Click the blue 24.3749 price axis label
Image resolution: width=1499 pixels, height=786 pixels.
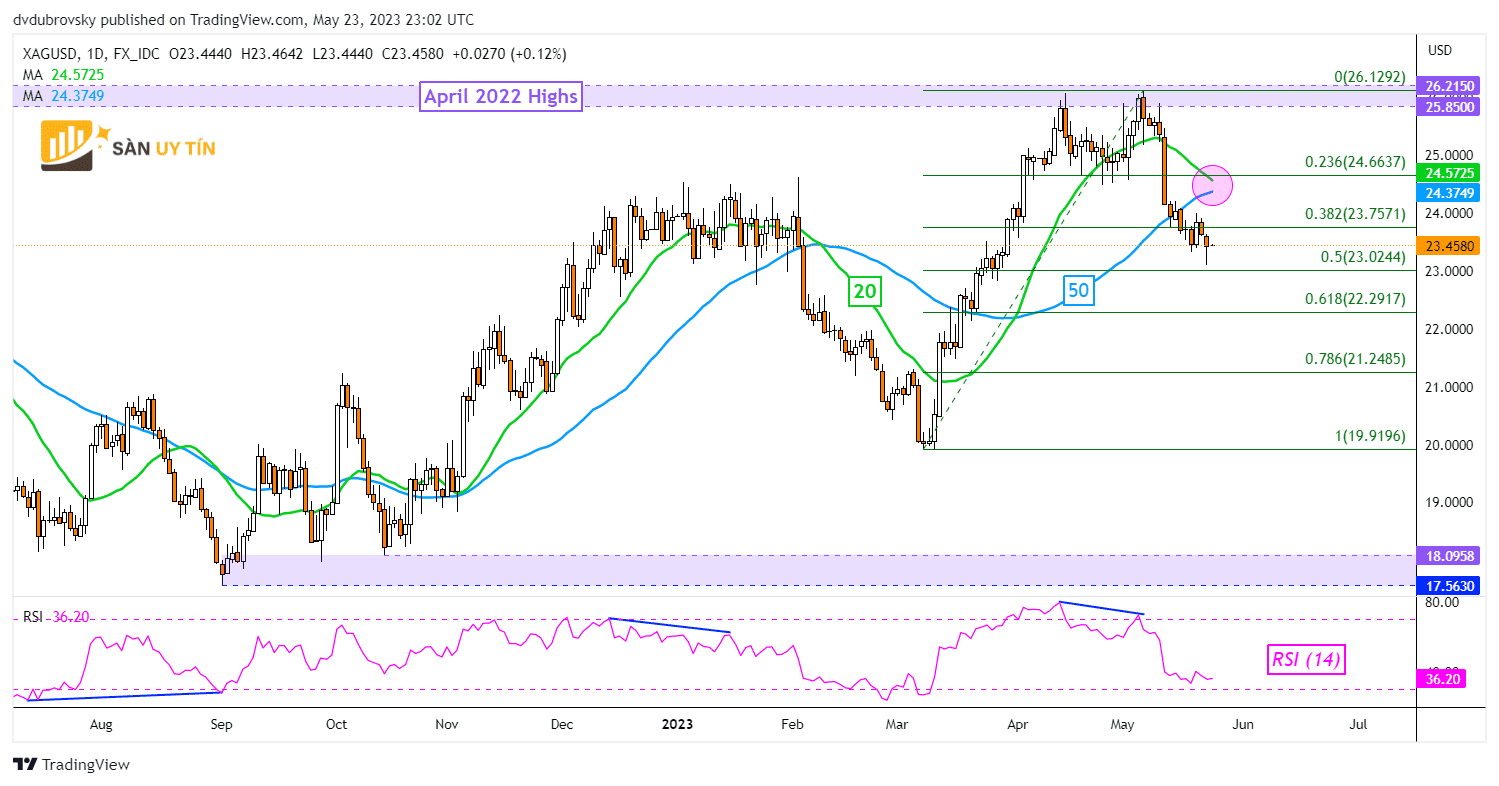point(1449,191)
